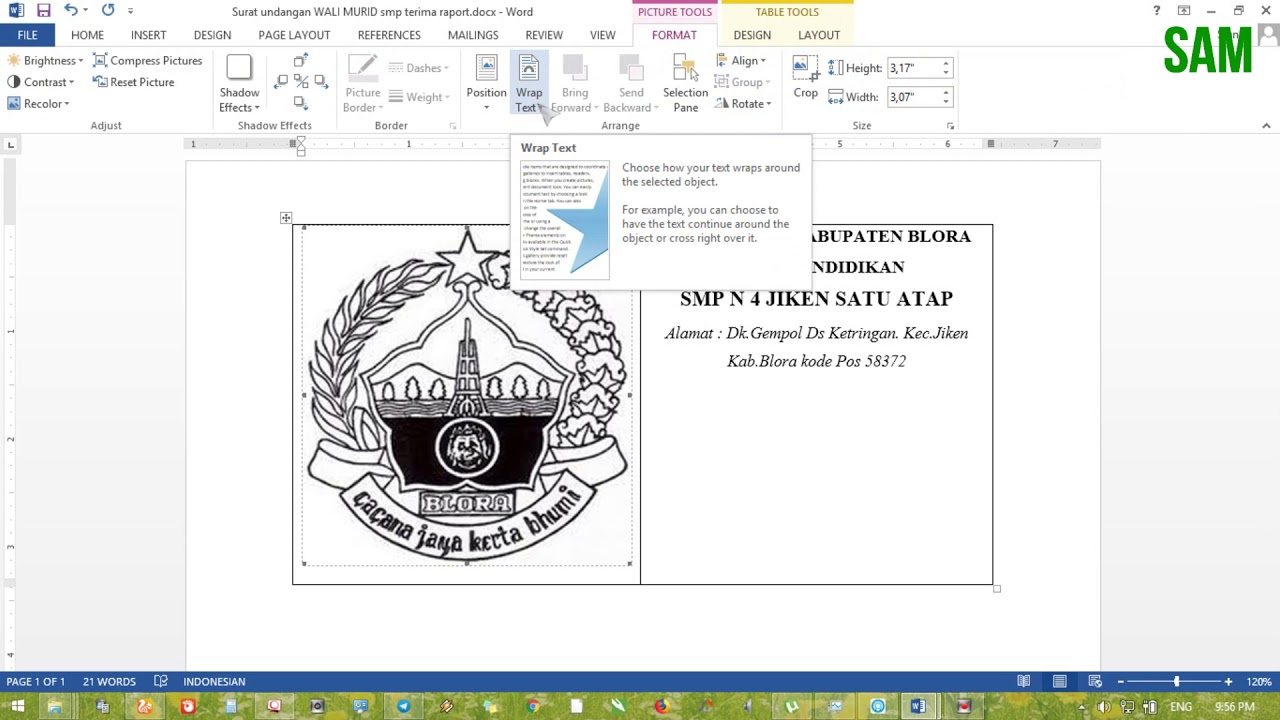Open the Dashes dropdown

418,68
